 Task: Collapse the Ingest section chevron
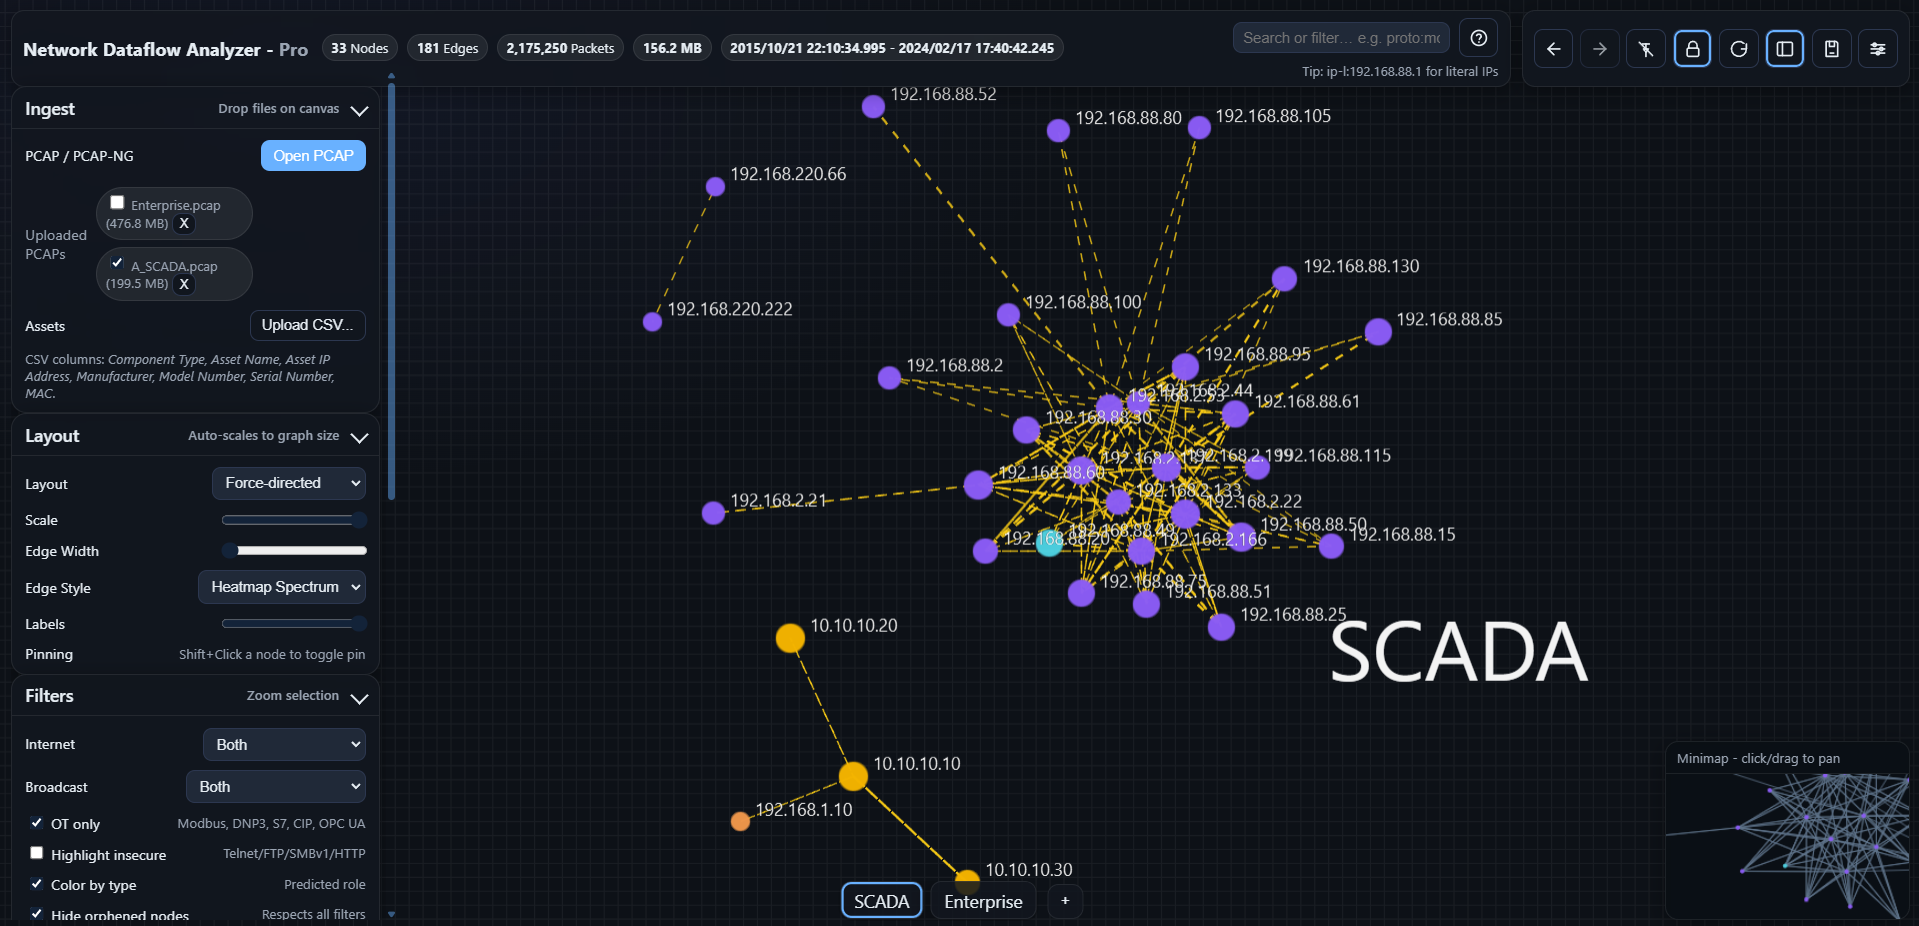(x=359, y=110)
